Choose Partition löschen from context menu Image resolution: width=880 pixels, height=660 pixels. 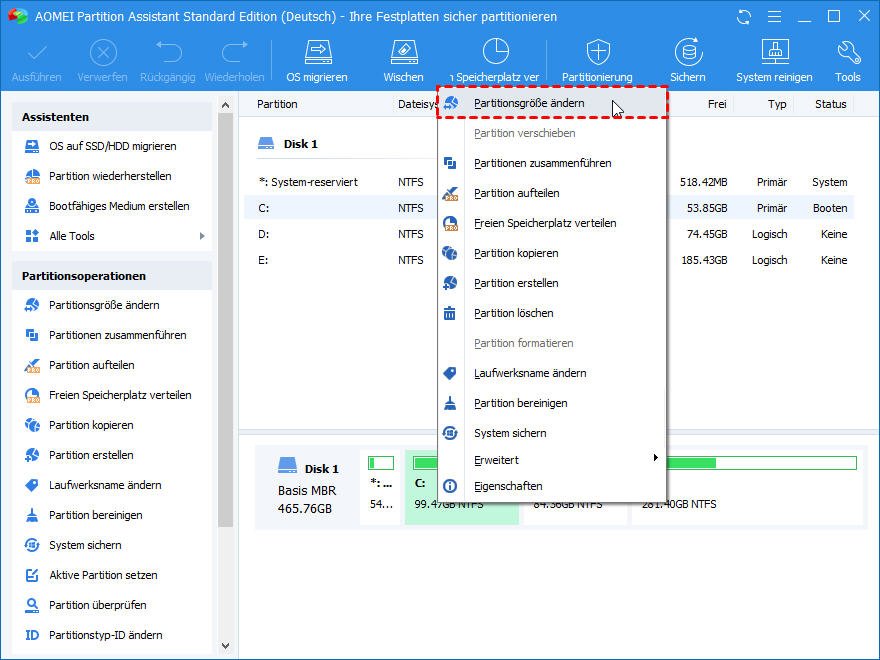552,313
